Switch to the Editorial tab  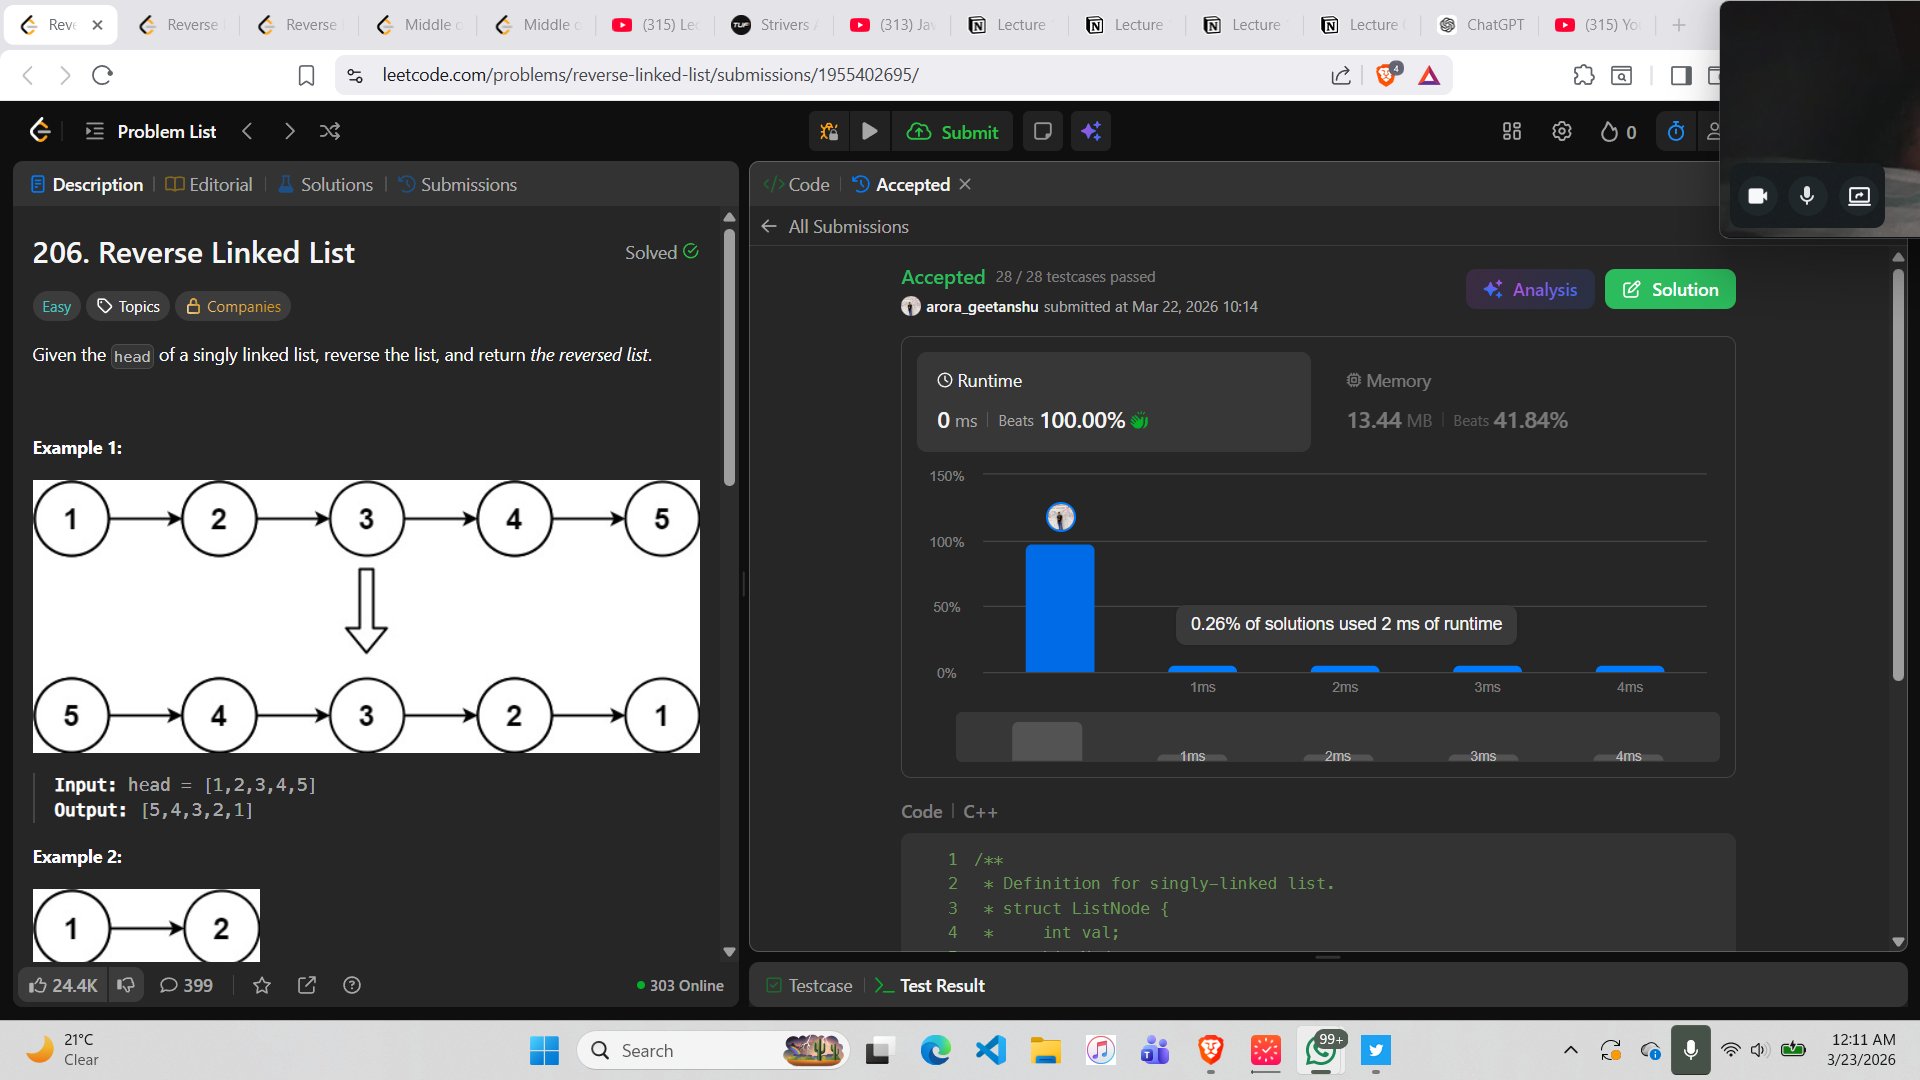pyautogui.click(x=209, y=185)
